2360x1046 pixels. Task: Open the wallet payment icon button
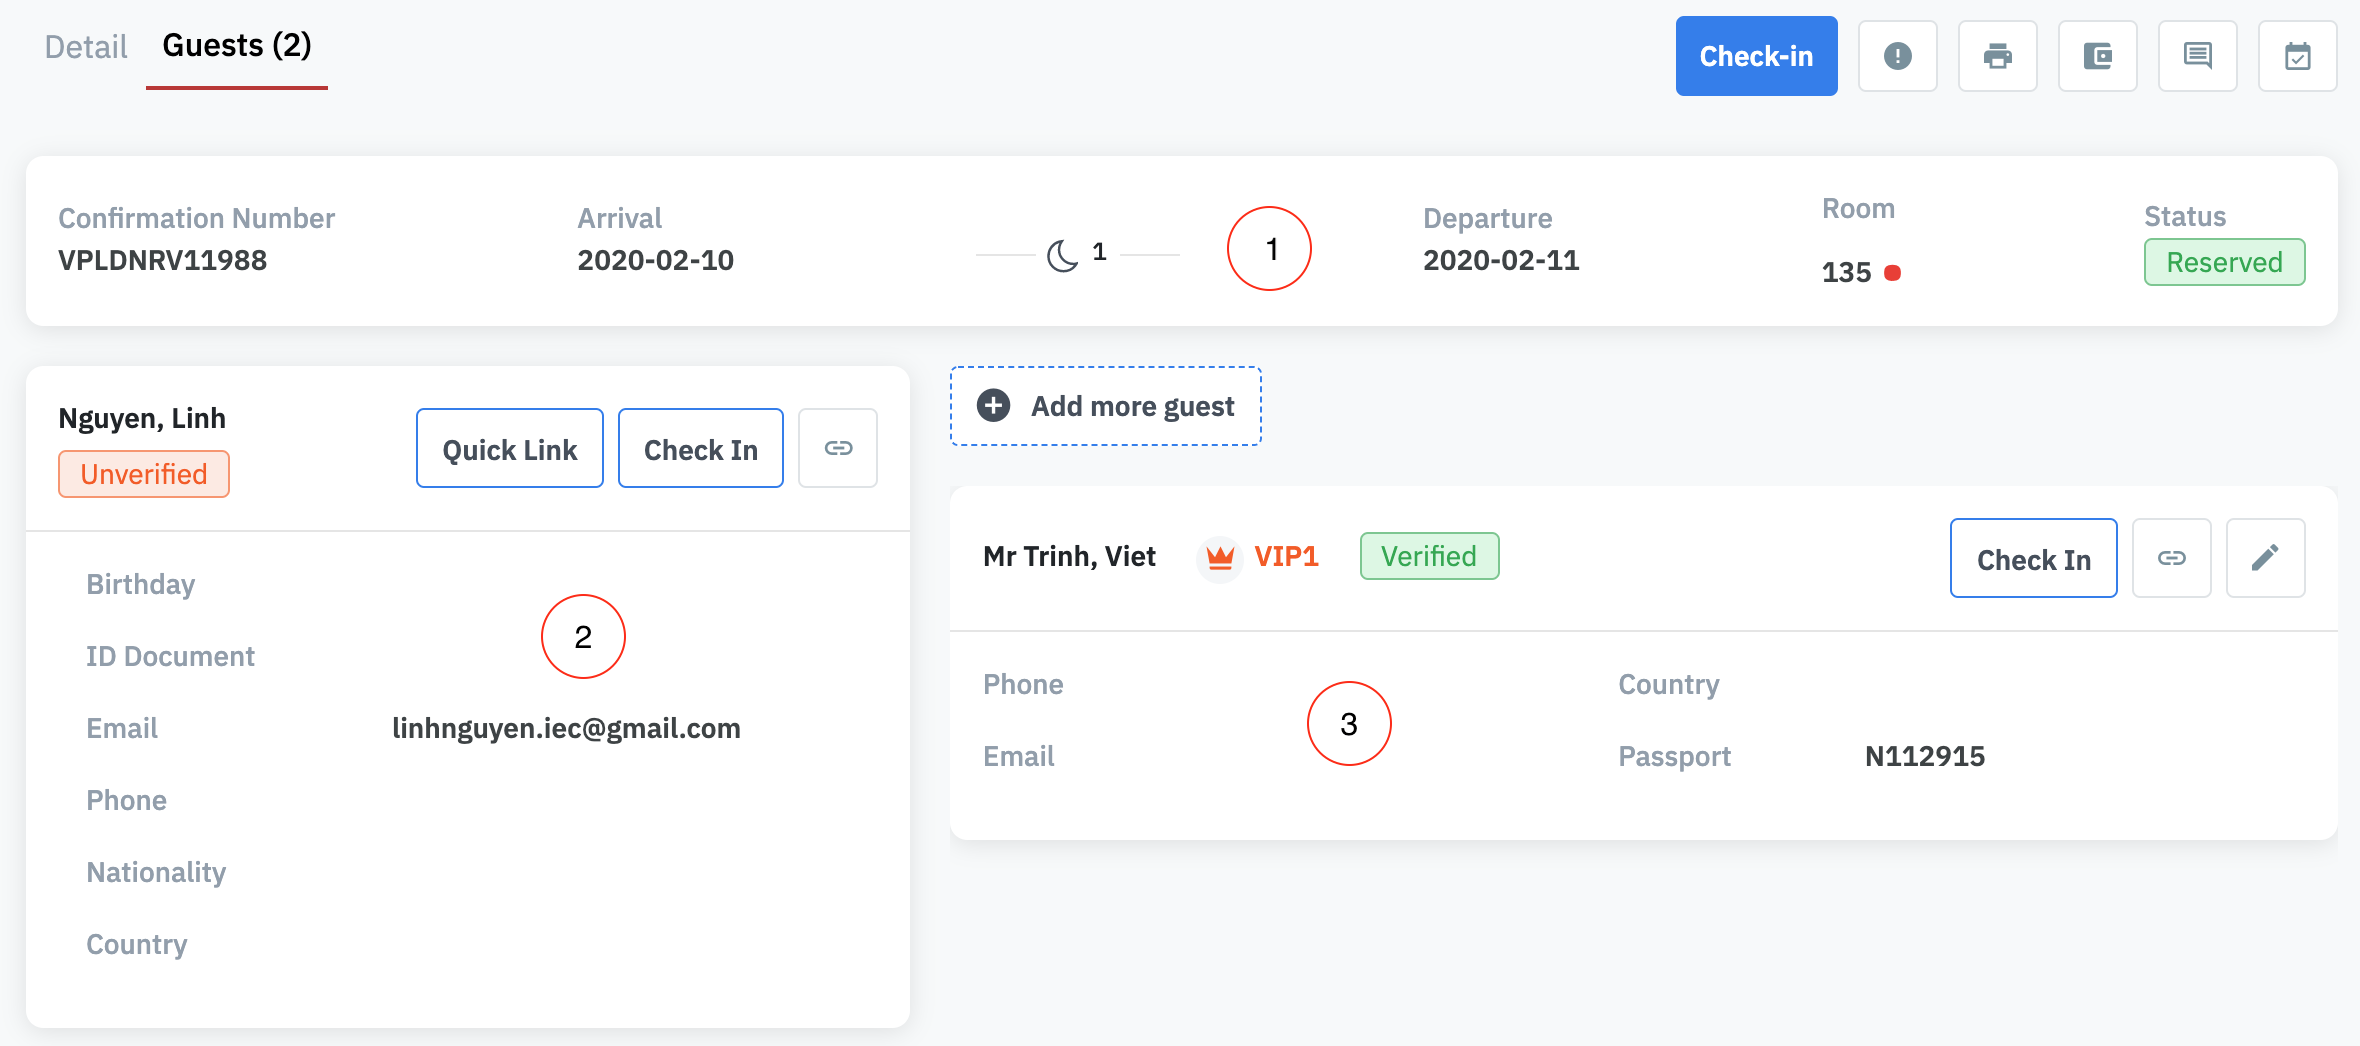pos(2097,56)
